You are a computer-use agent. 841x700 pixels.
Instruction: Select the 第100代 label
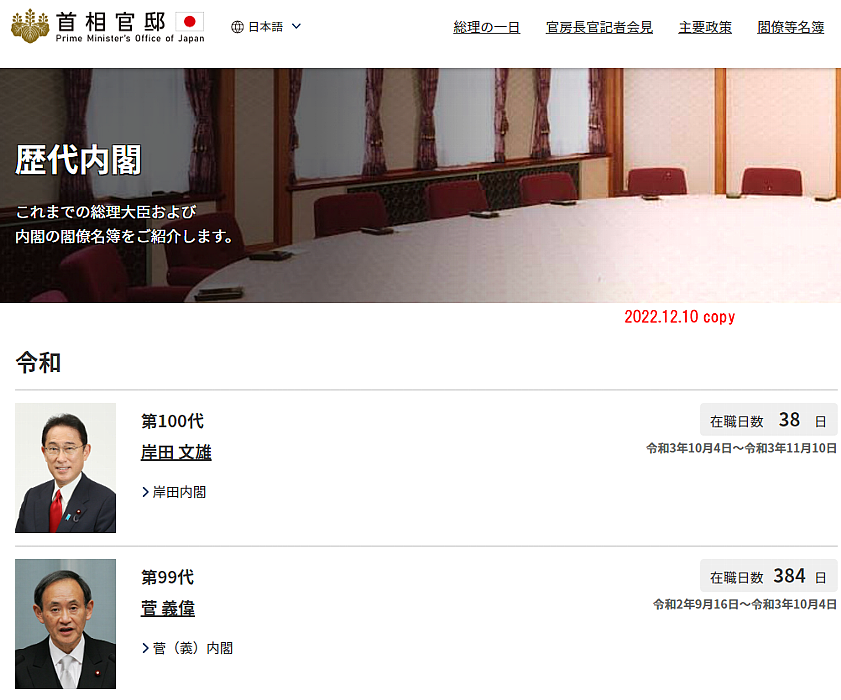[x=172, y=421]
